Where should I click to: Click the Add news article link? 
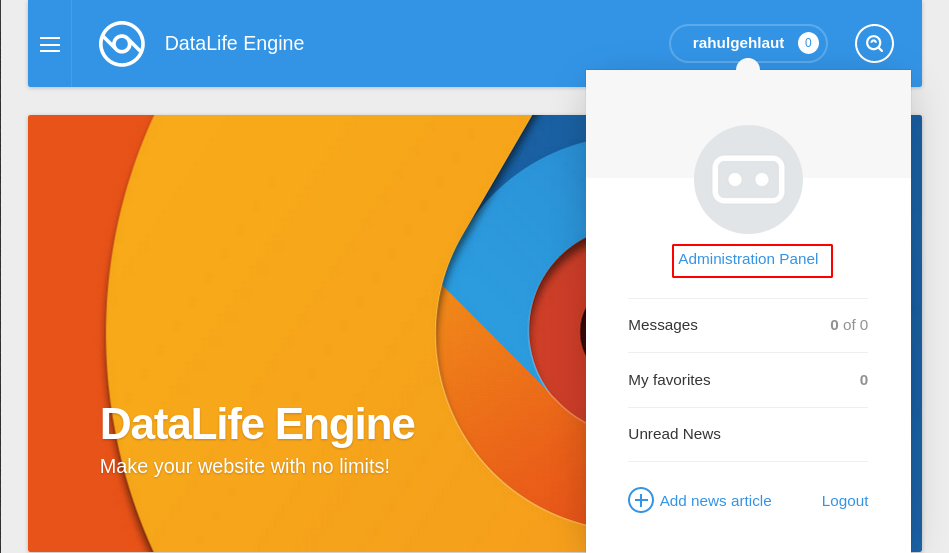point(715,501)
